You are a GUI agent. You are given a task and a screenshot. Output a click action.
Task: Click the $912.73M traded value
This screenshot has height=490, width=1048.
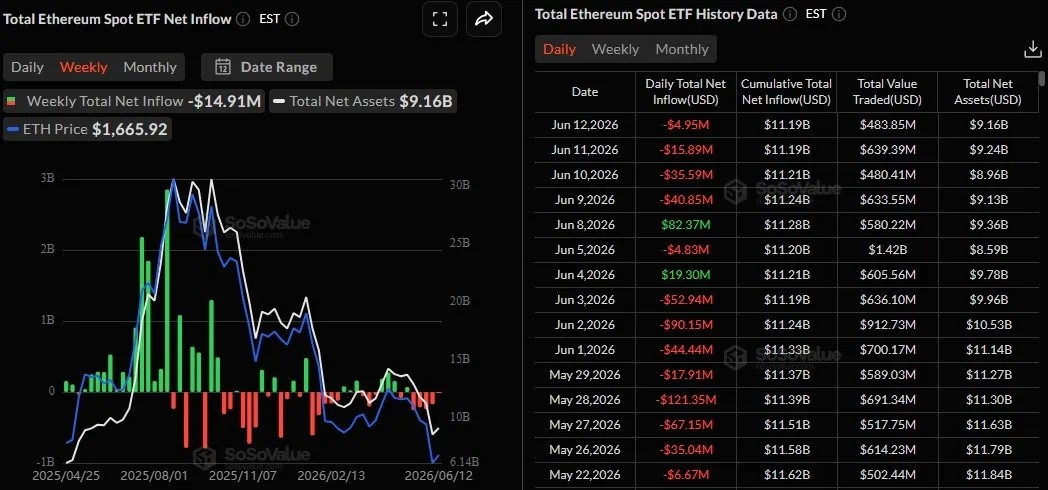[x=887, y=325]
